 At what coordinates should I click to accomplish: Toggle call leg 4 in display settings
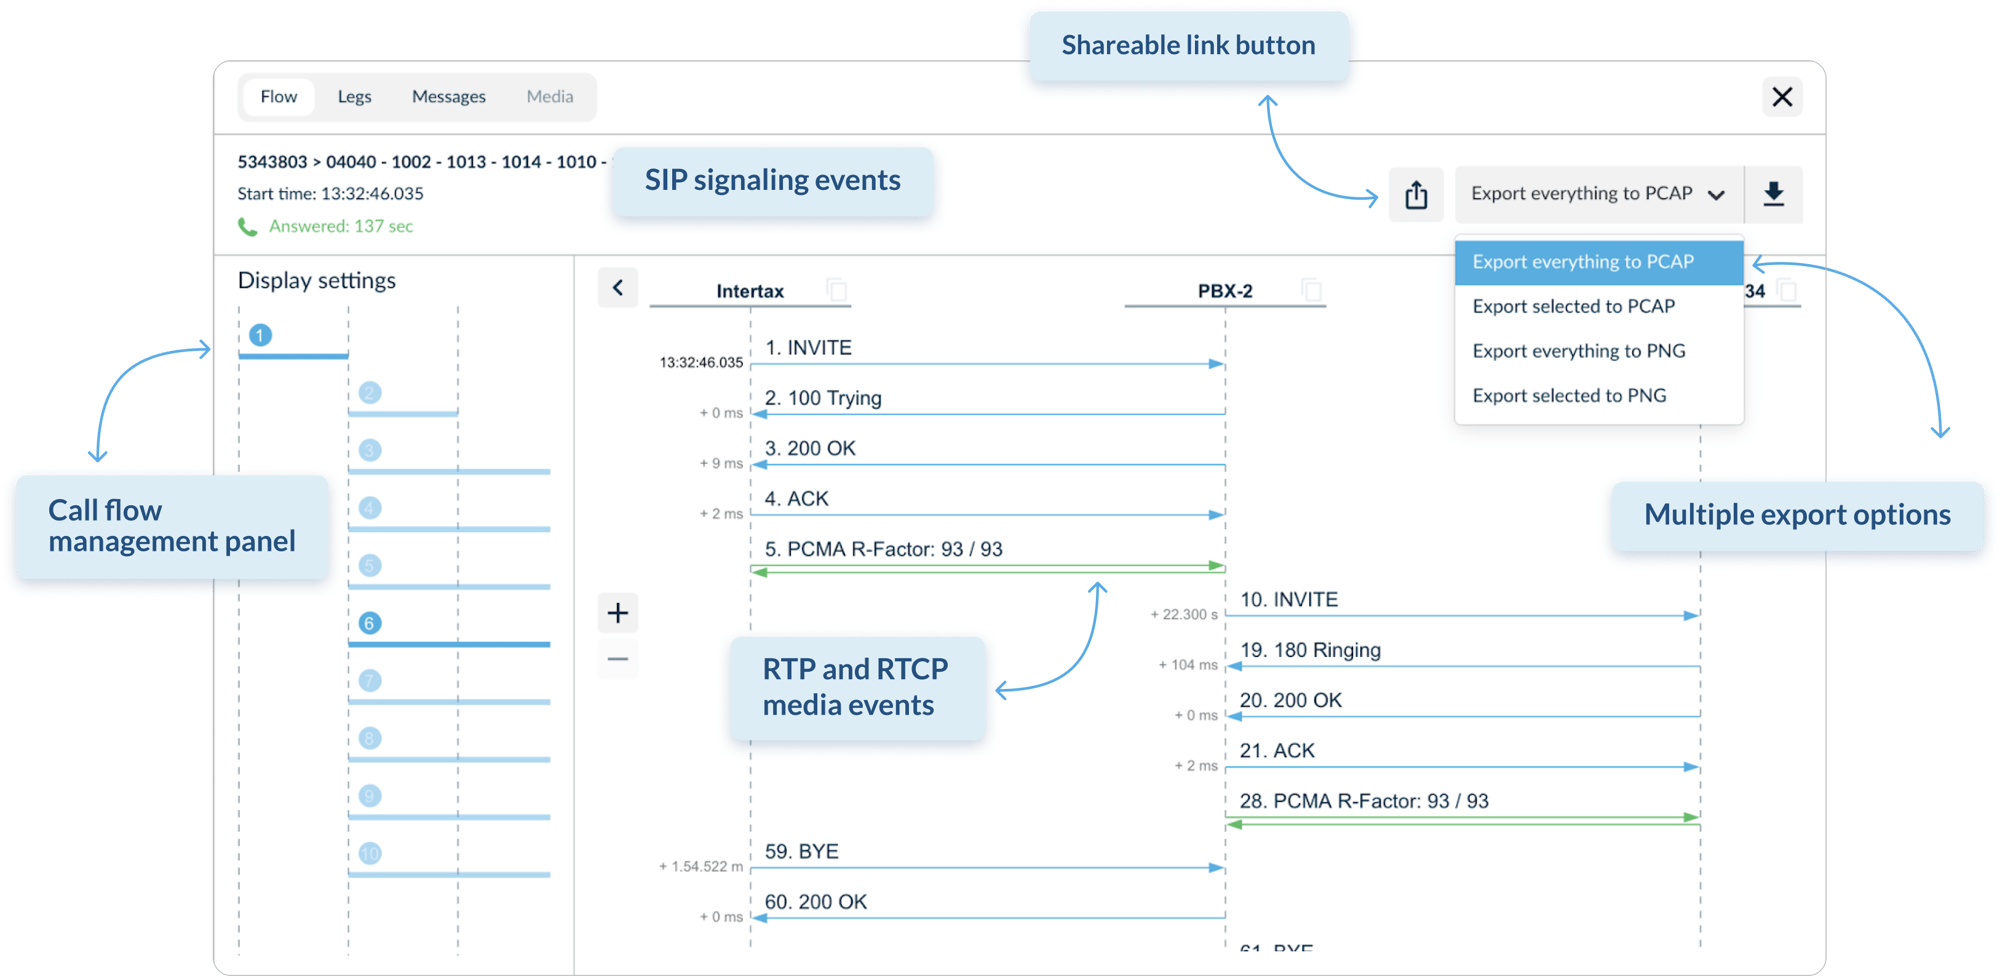tap(370, 508)
